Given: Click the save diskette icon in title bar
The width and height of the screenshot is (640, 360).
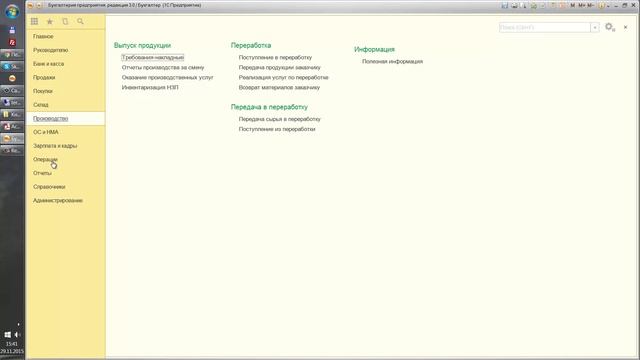Looking at the screenshot, I should point(505,5).
